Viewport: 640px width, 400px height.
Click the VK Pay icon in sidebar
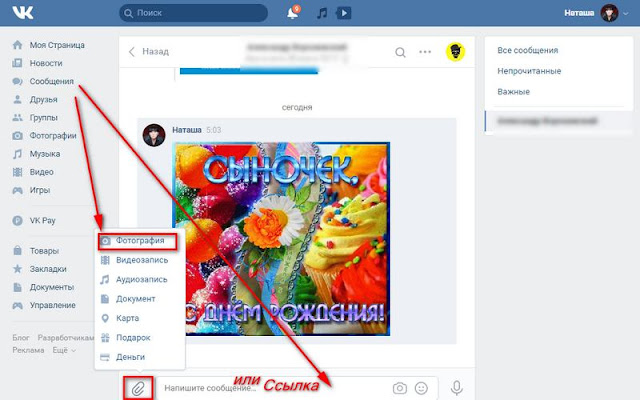[x=17, y=220]
